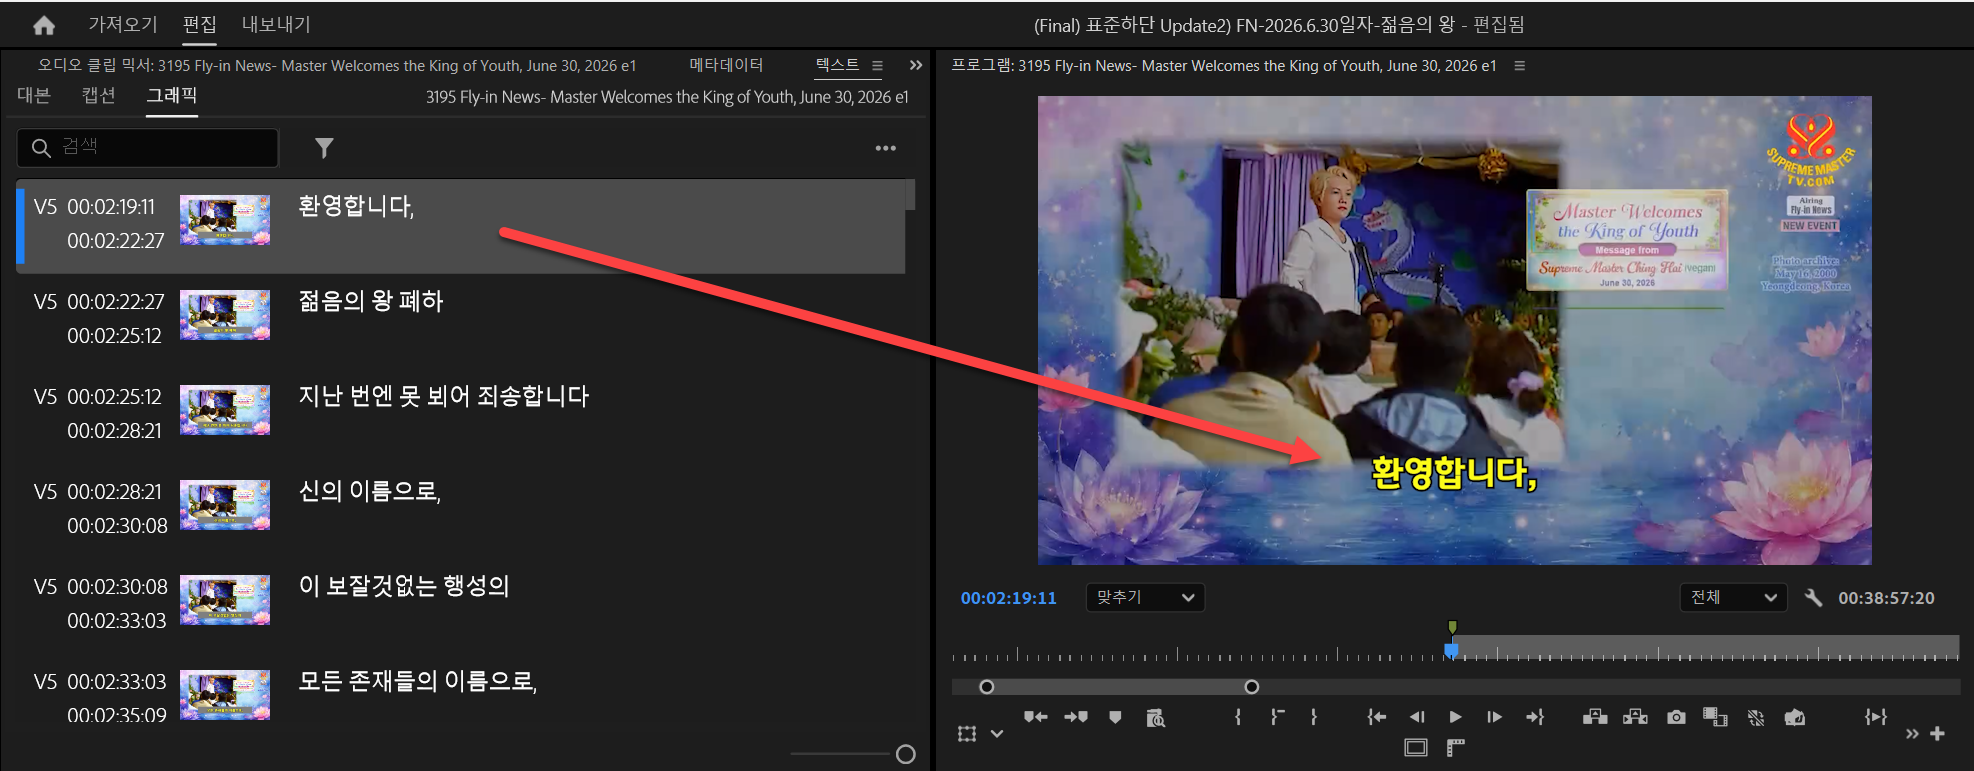Screen dimensions: 1974x771
Task: Click the overlapping filmstrip comparison icon
Action: [1716, 717]
